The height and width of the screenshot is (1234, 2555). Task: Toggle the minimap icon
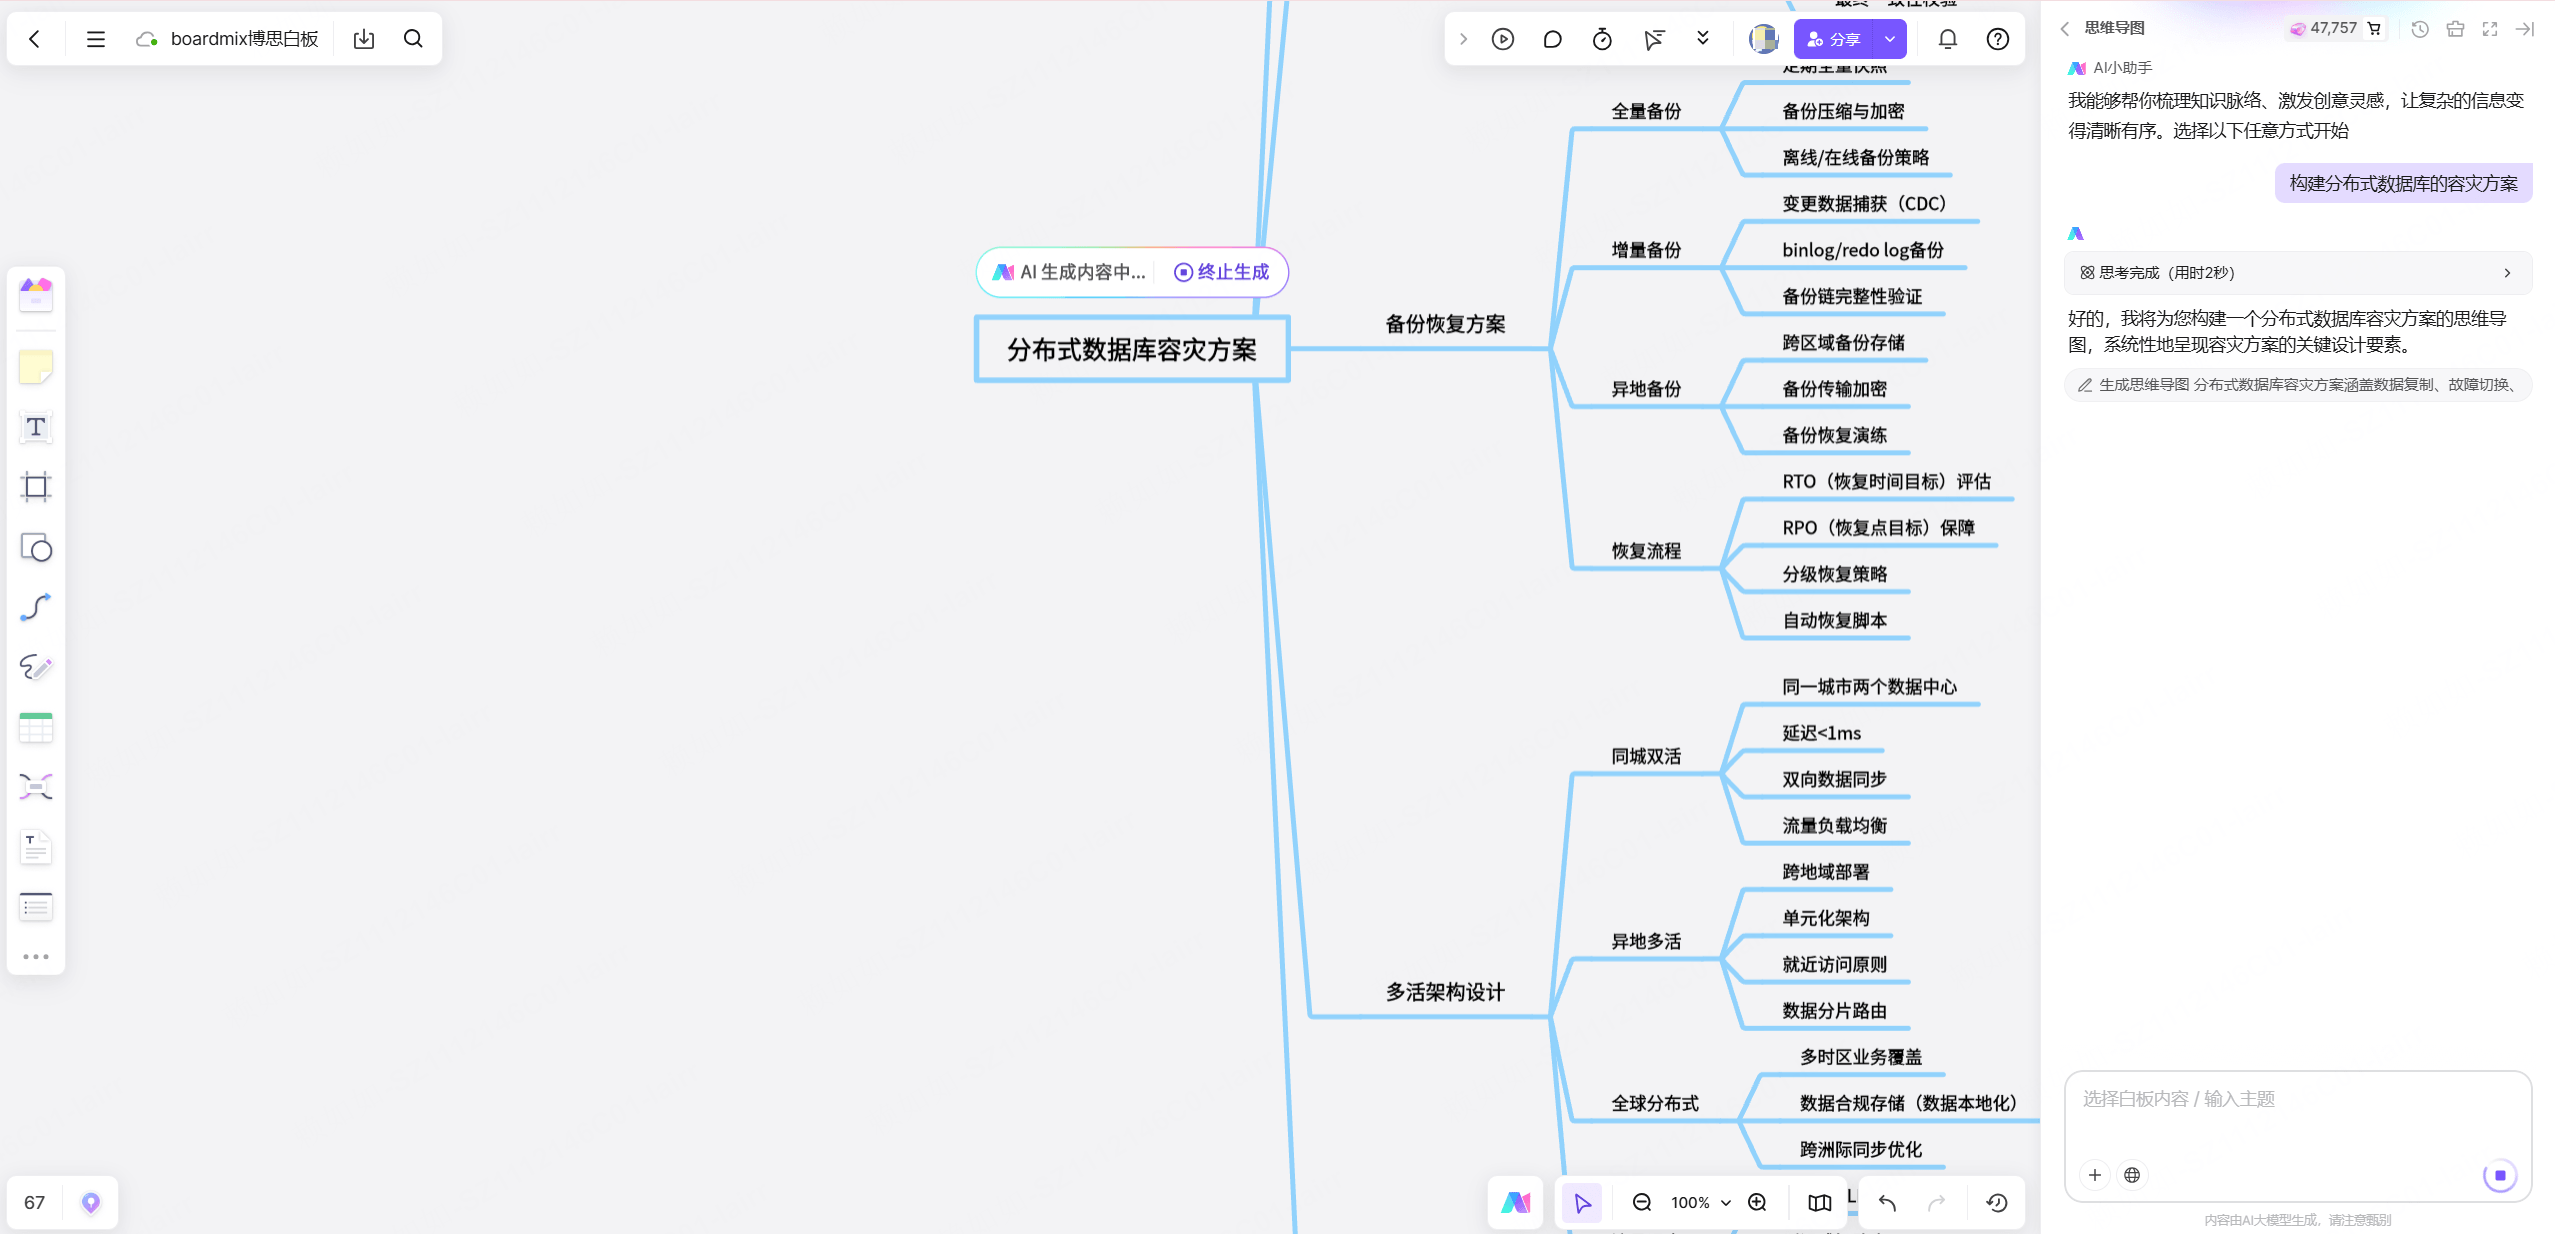(1820, 1202)
